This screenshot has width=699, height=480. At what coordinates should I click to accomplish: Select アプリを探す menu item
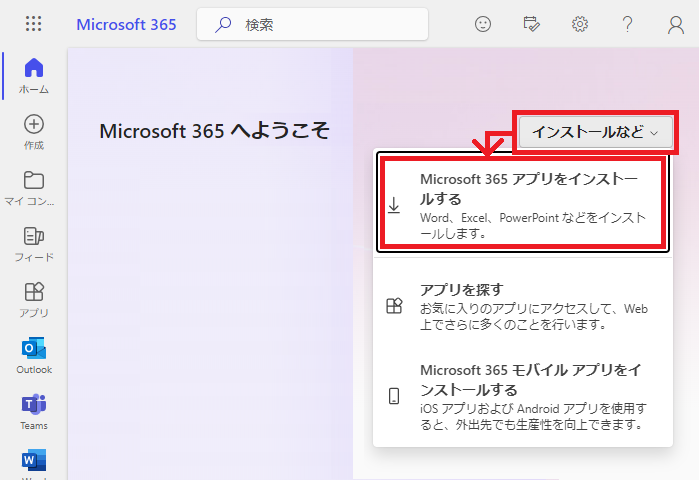click(522, 307)
